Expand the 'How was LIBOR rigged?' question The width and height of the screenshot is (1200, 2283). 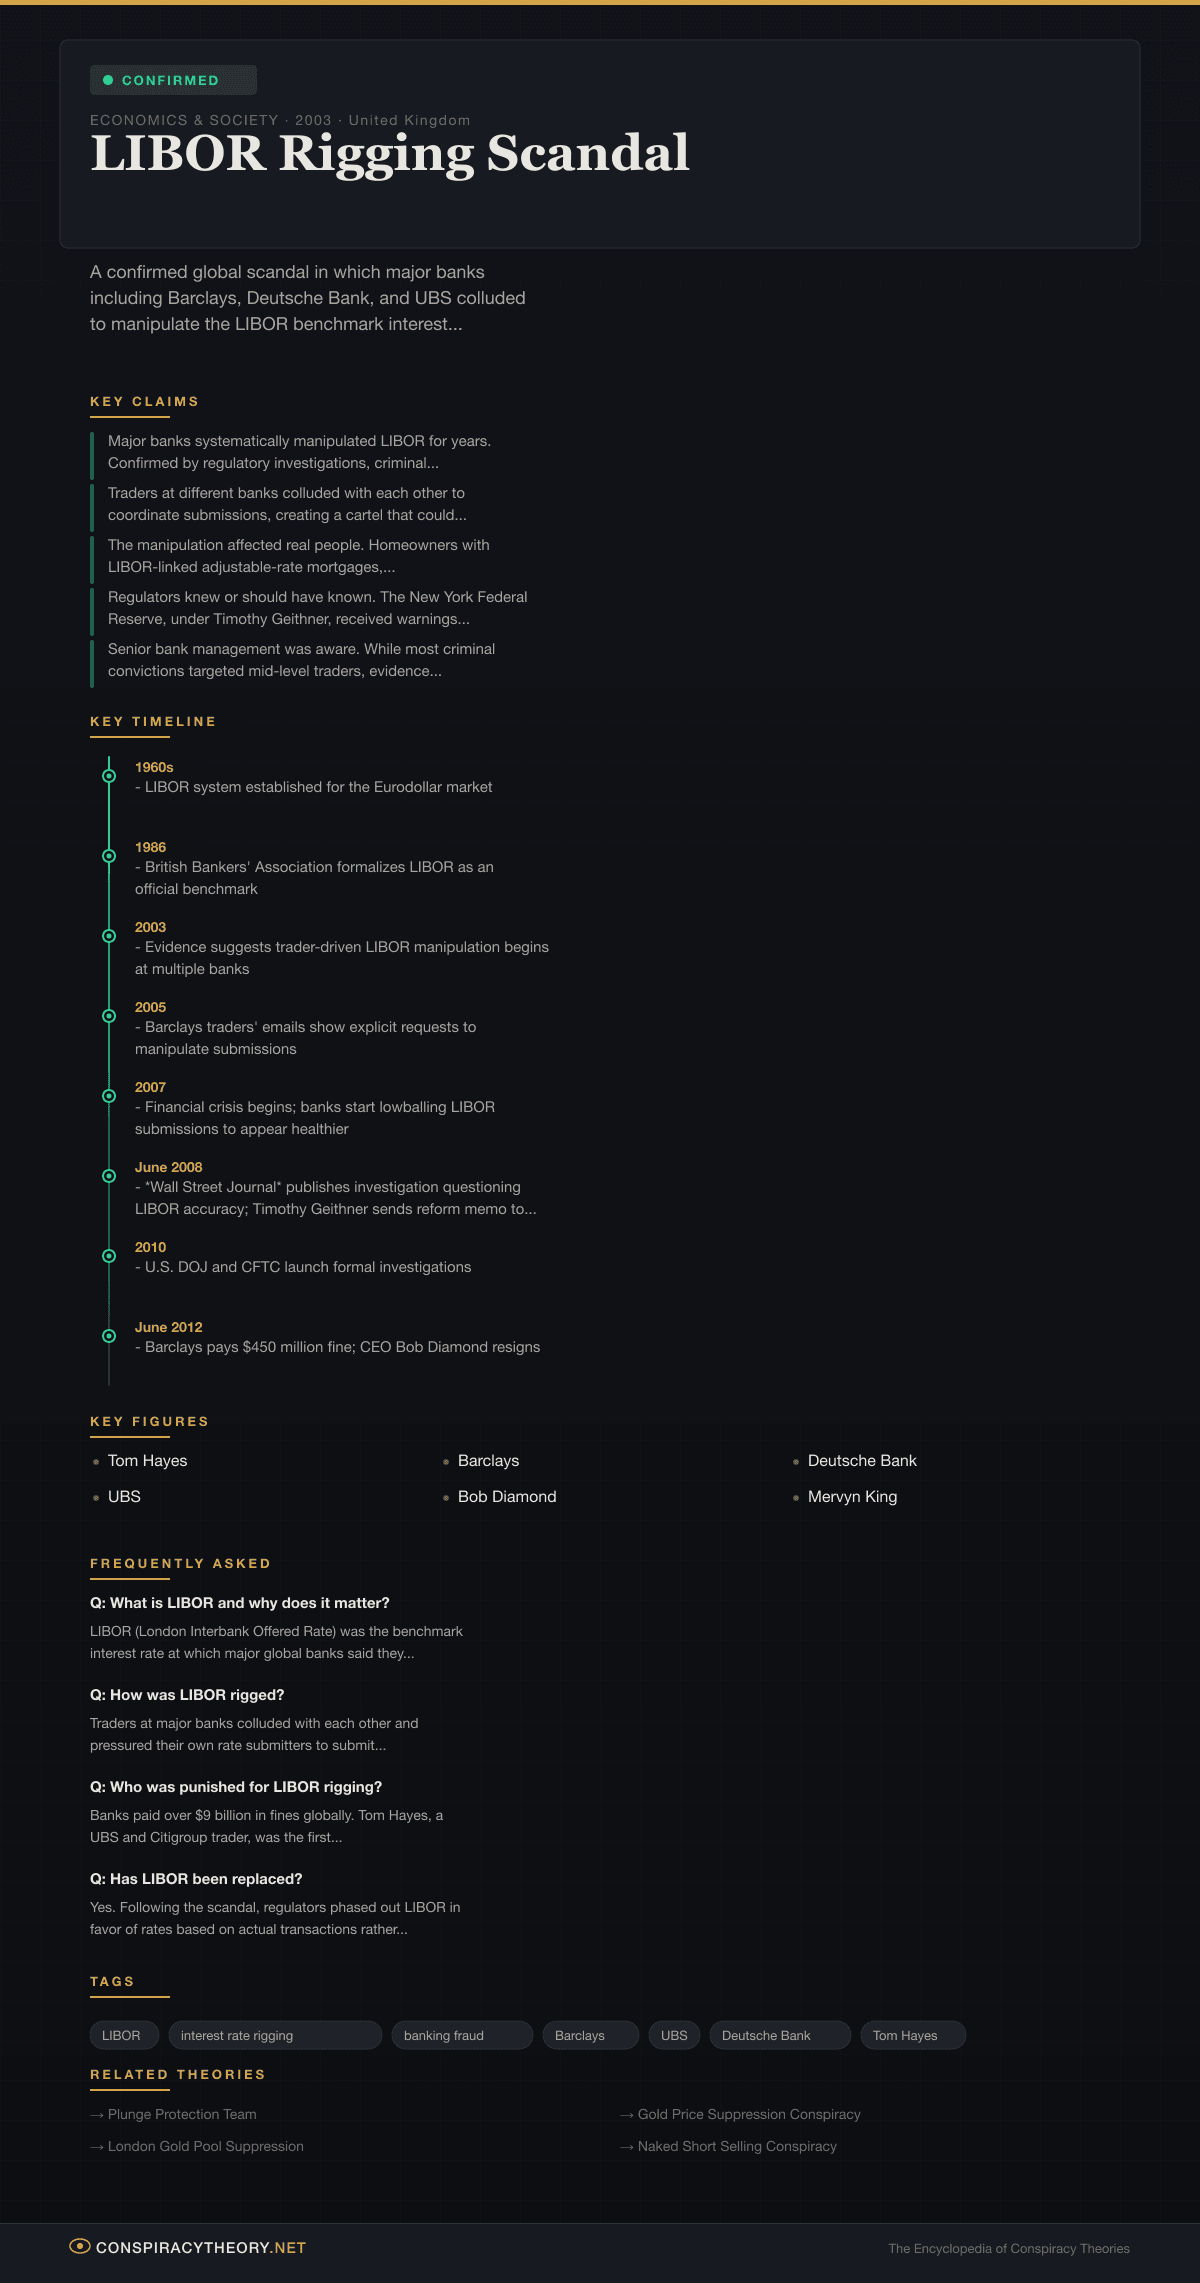tap(187, 1695)
